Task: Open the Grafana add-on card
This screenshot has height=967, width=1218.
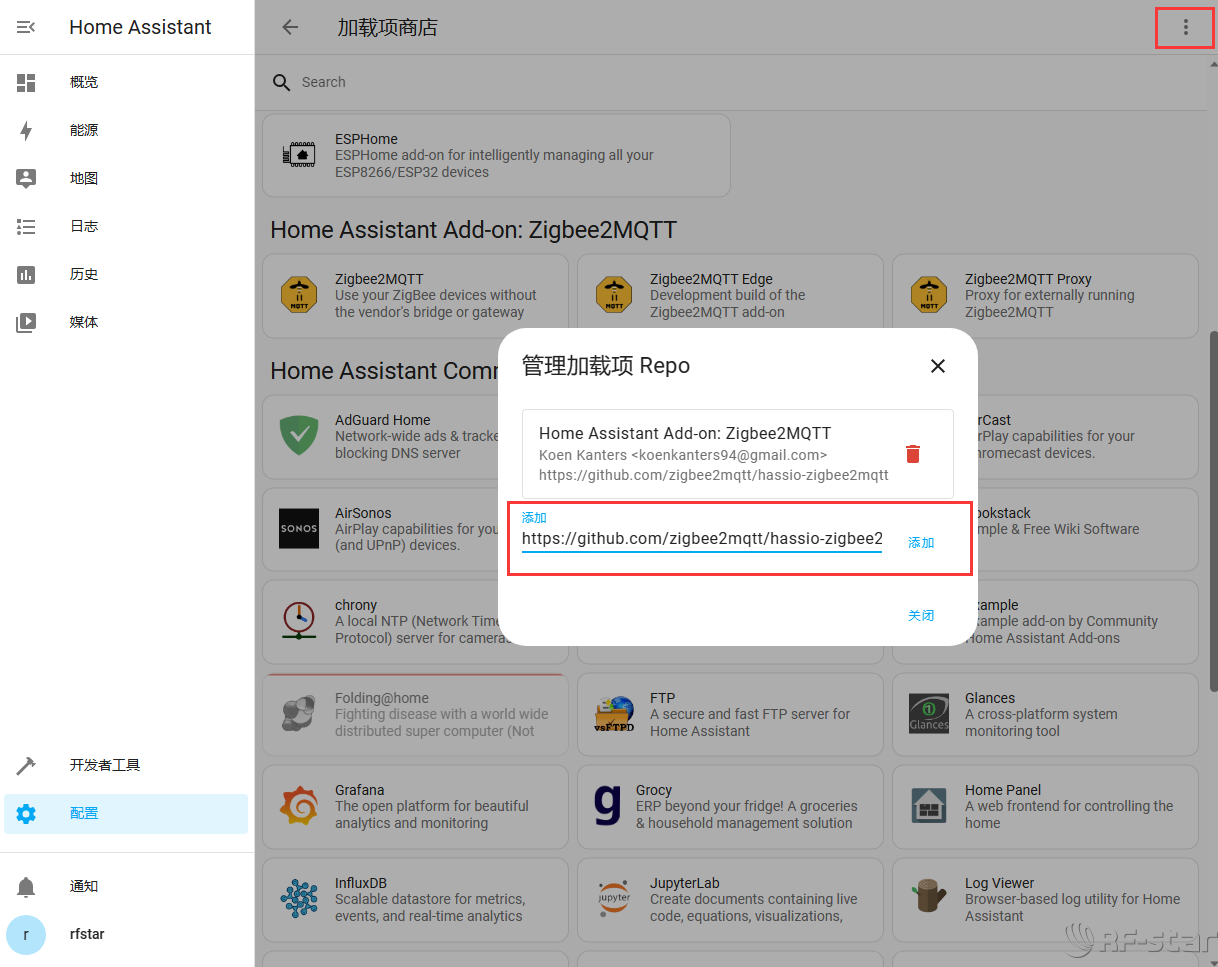Action: pyautogui.click(x=414, y=806)
